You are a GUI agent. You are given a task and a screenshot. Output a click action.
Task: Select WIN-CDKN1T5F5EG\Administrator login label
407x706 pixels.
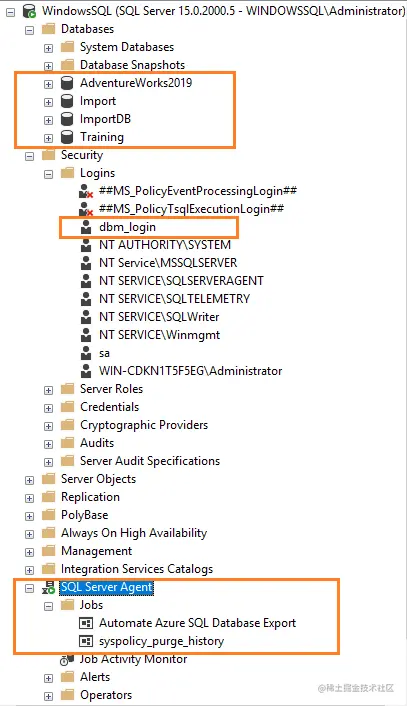point(190,371)
